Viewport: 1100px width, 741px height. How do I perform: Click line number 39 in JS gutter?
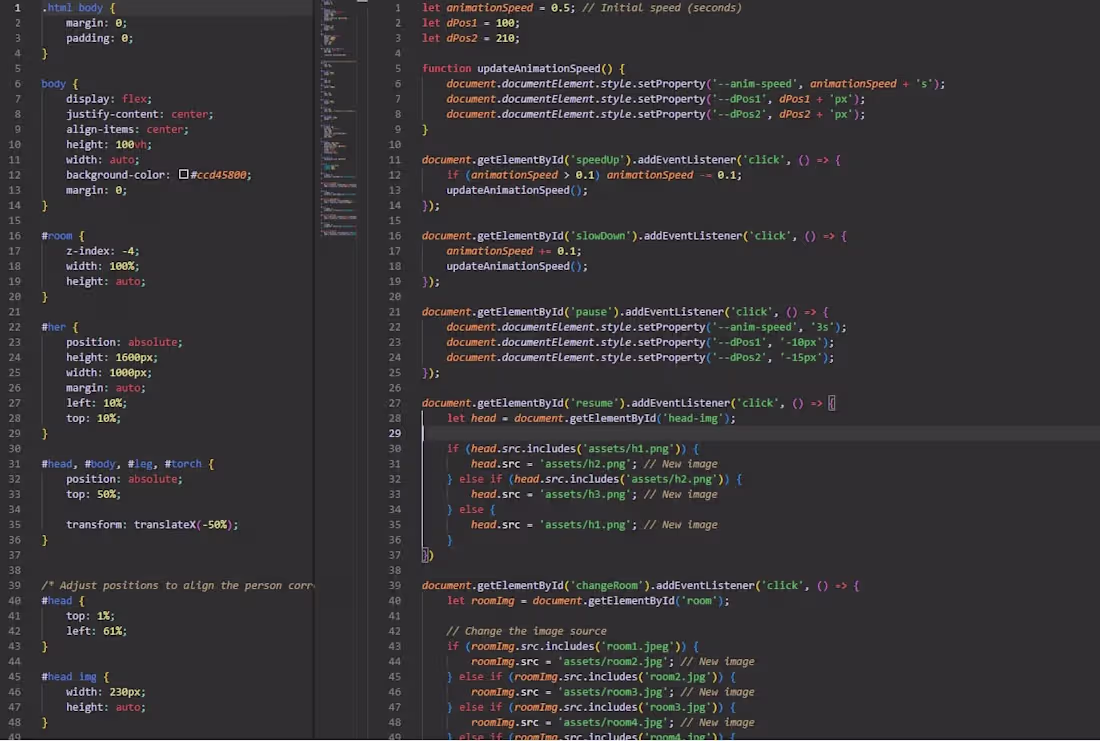click(394, 585)
